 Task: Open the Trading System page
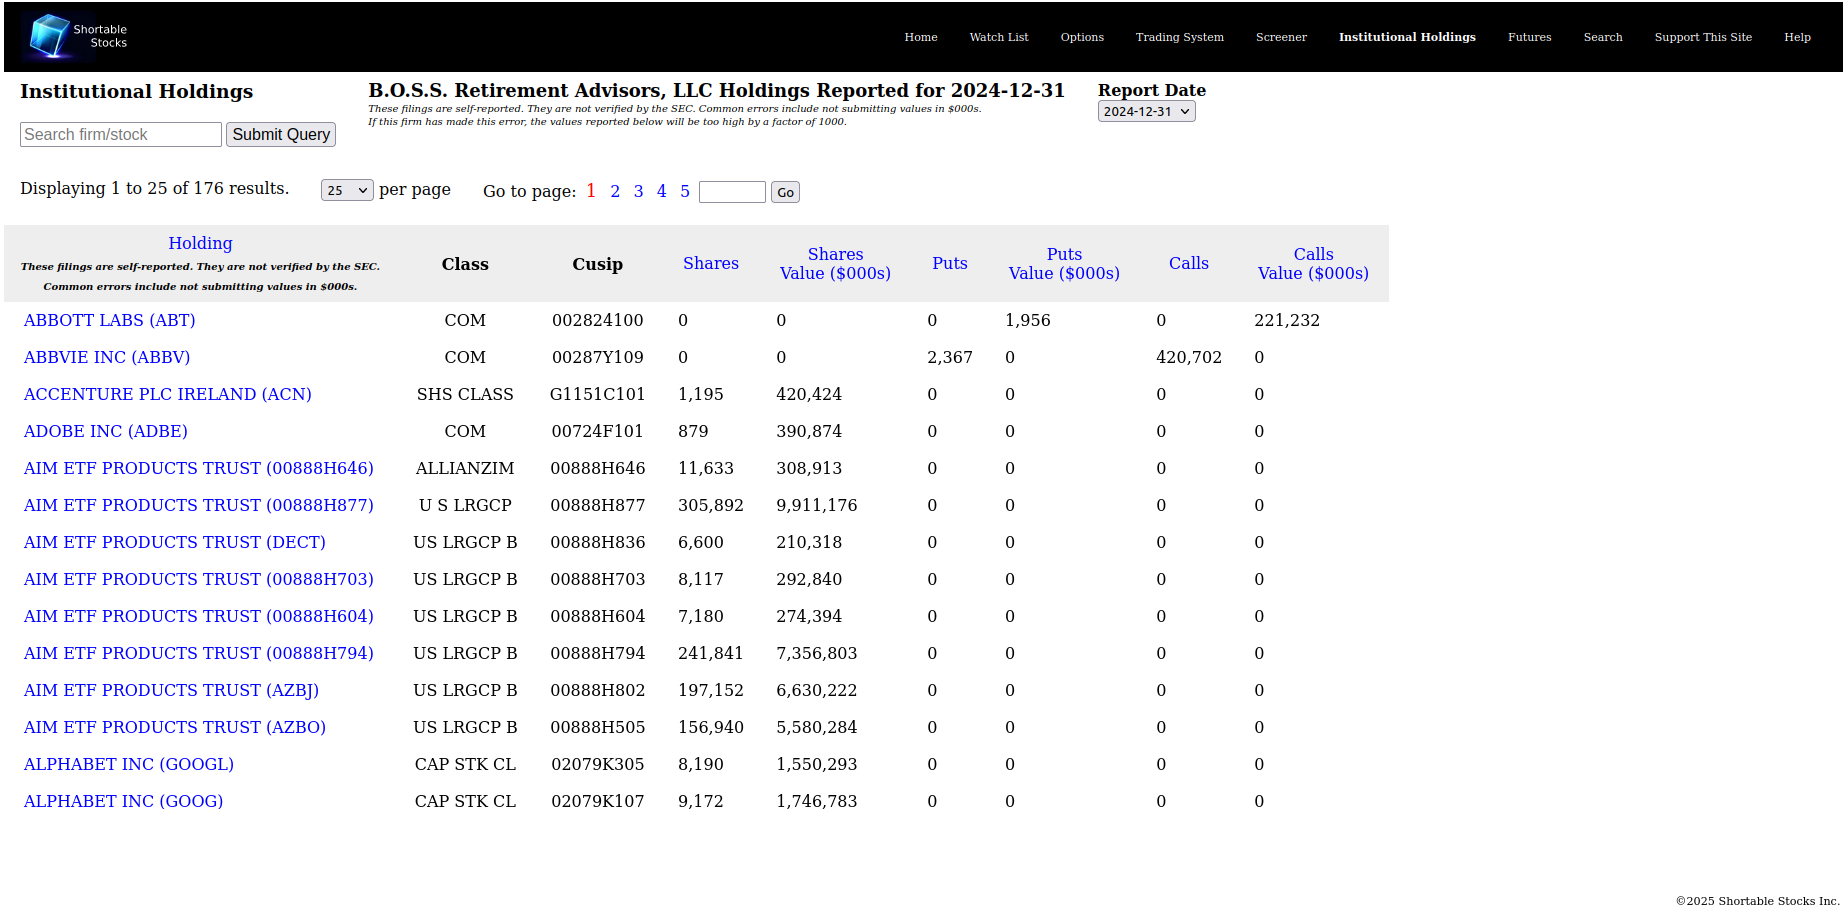coord(1179,37)
